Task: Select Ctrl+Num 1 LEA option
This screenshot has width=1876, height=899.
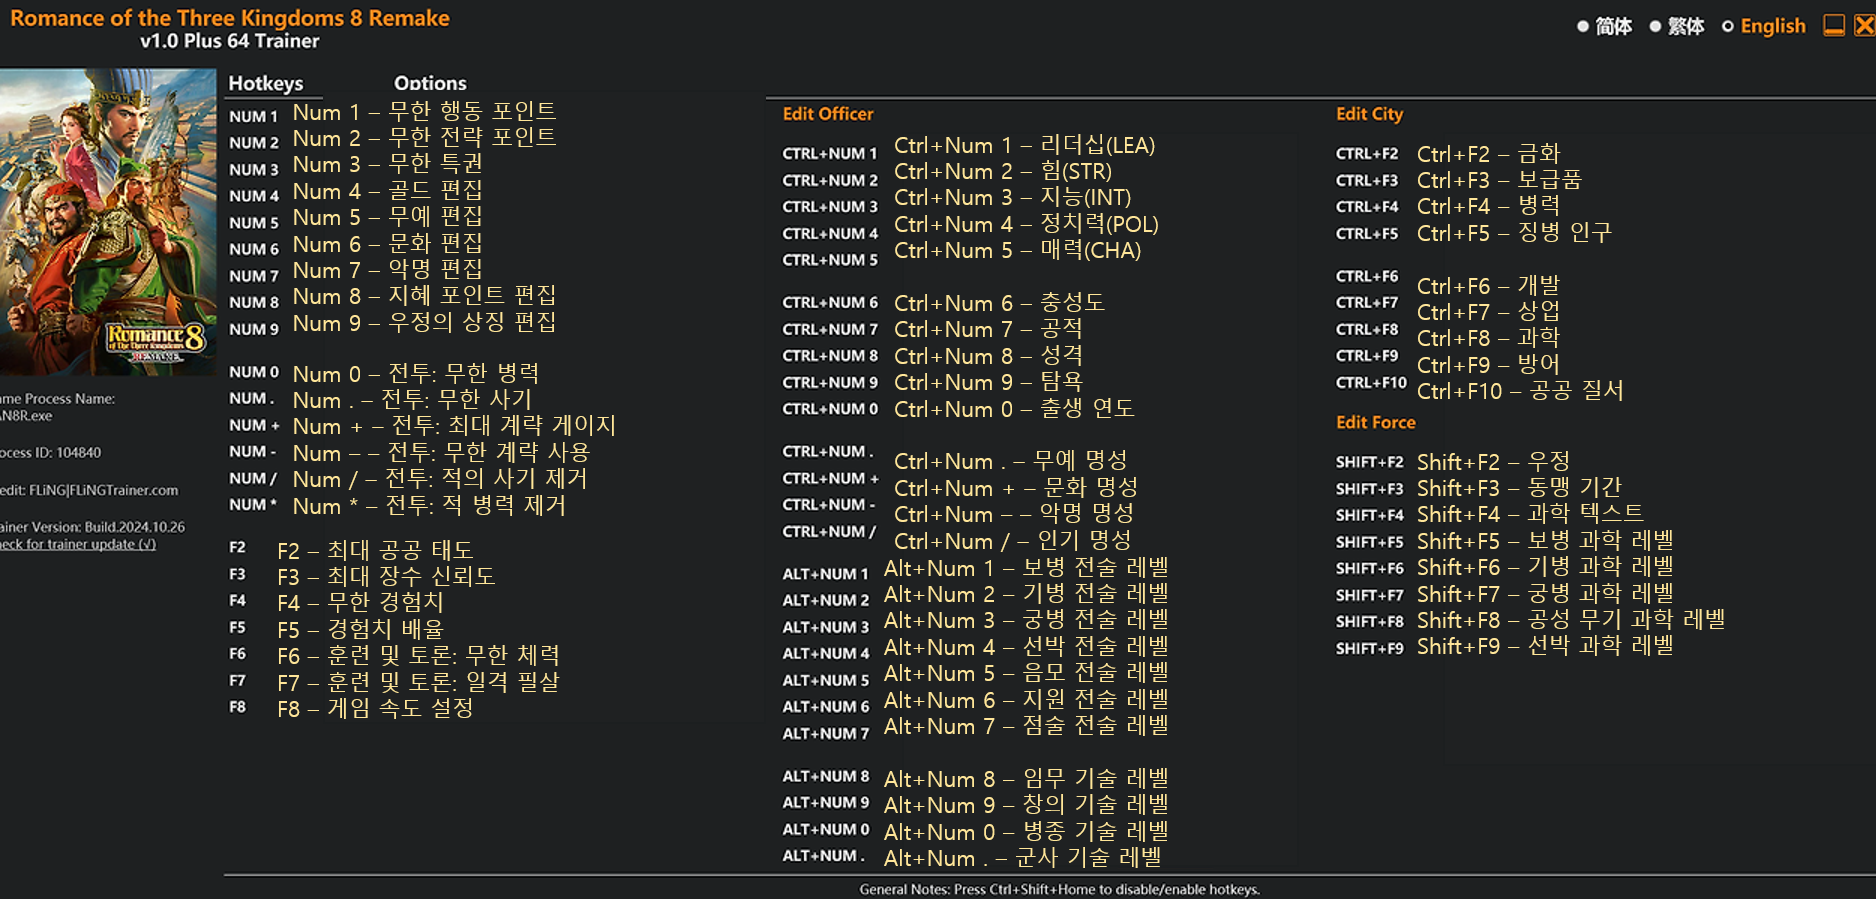Action: 1025,146
